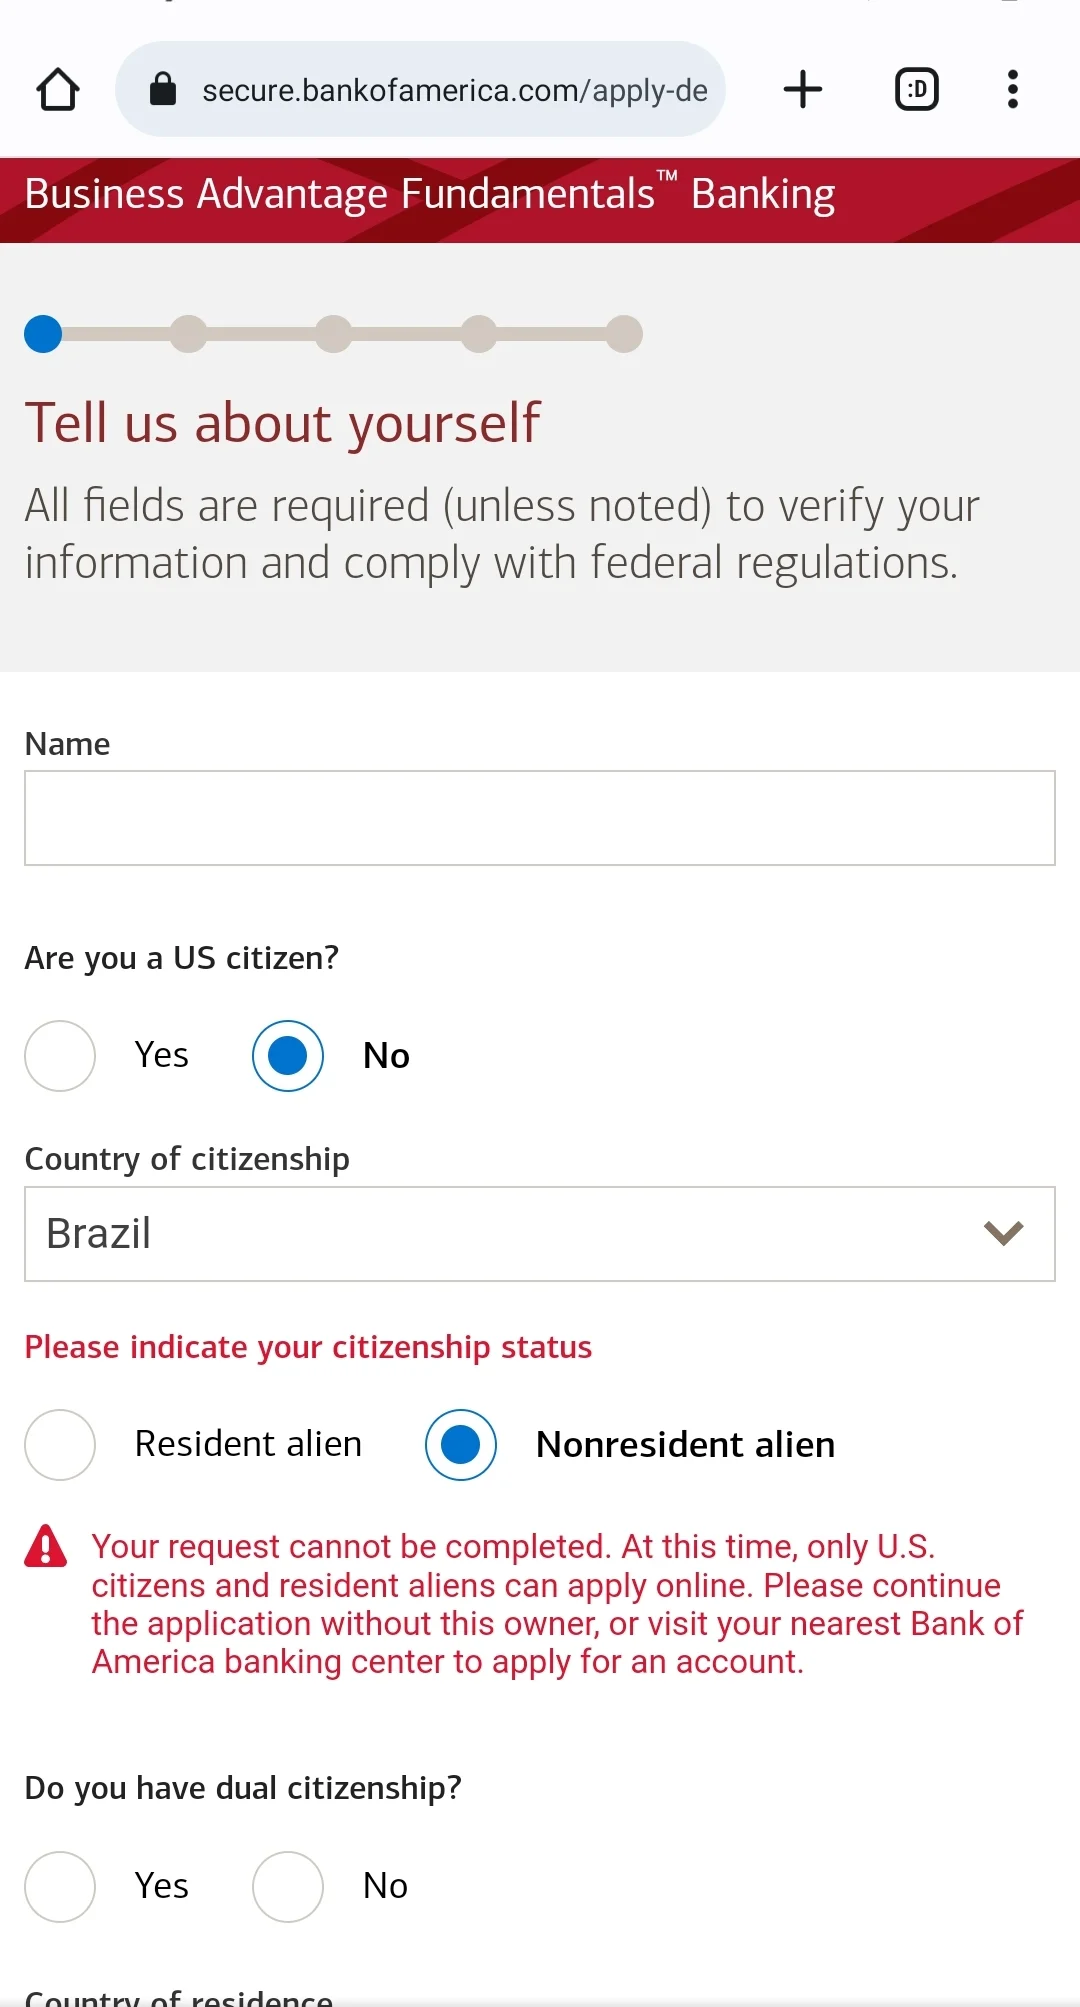Tap the last progress step dot
Image resolution: width=1080 pixels, height=2007 pixels.
click(x=624, y=334)
